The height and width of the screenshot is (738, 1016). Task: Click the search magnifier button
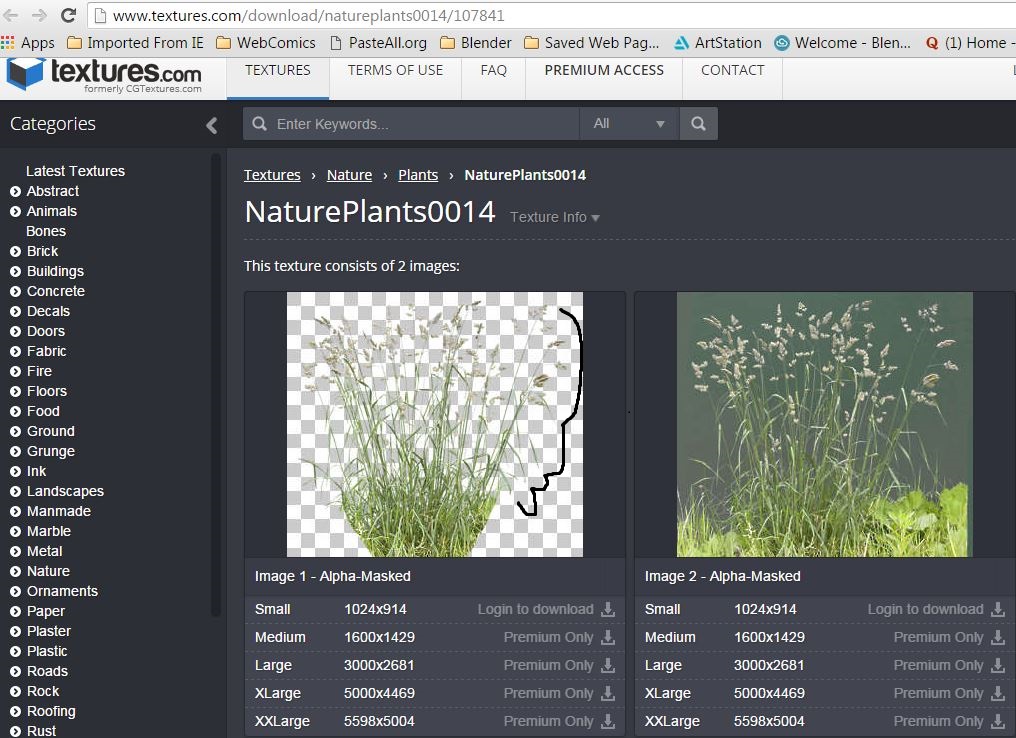click(x=698, y=124)
